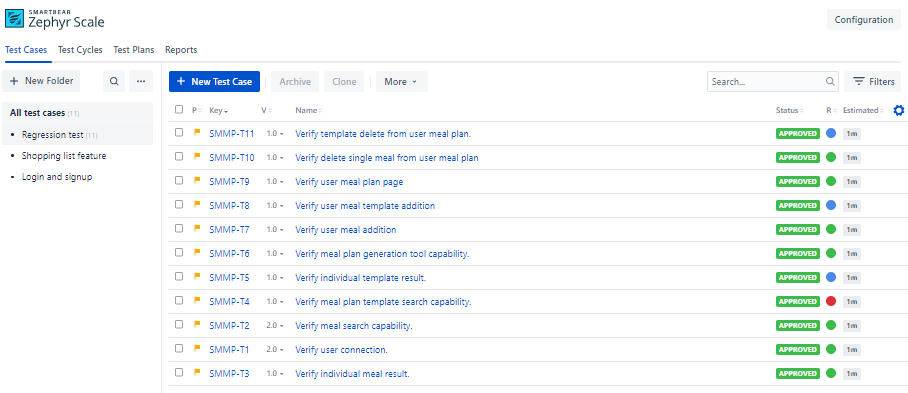Image resolution: width=908 pixels, height=393 pixels.
Task: Open the More dropdown menu
Action: click(x=401, y=82)
